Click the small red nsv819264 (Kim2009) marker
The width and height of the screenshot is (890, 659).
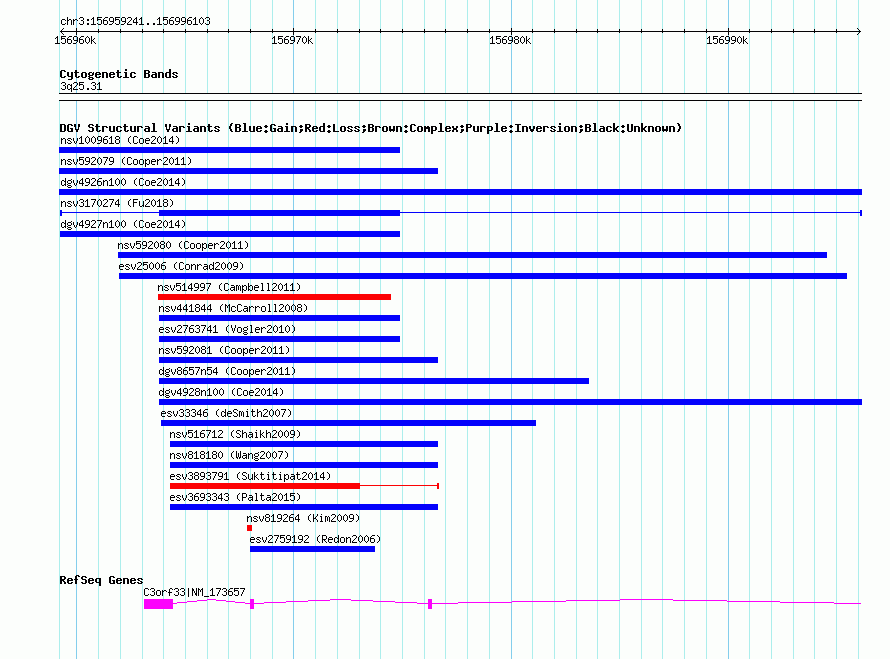249,528
